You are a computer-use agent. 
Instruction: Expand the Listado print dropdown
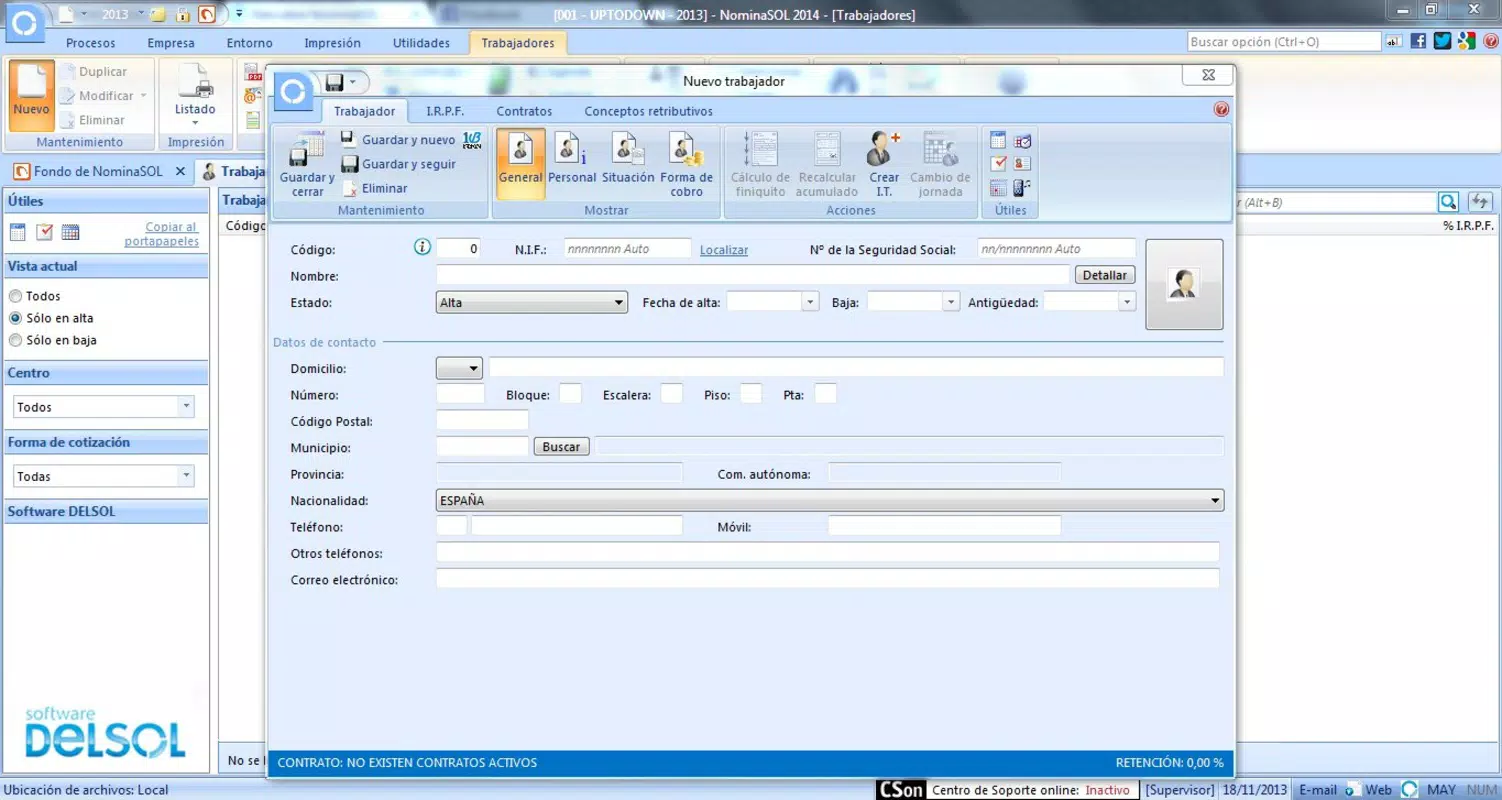[195, 122]
